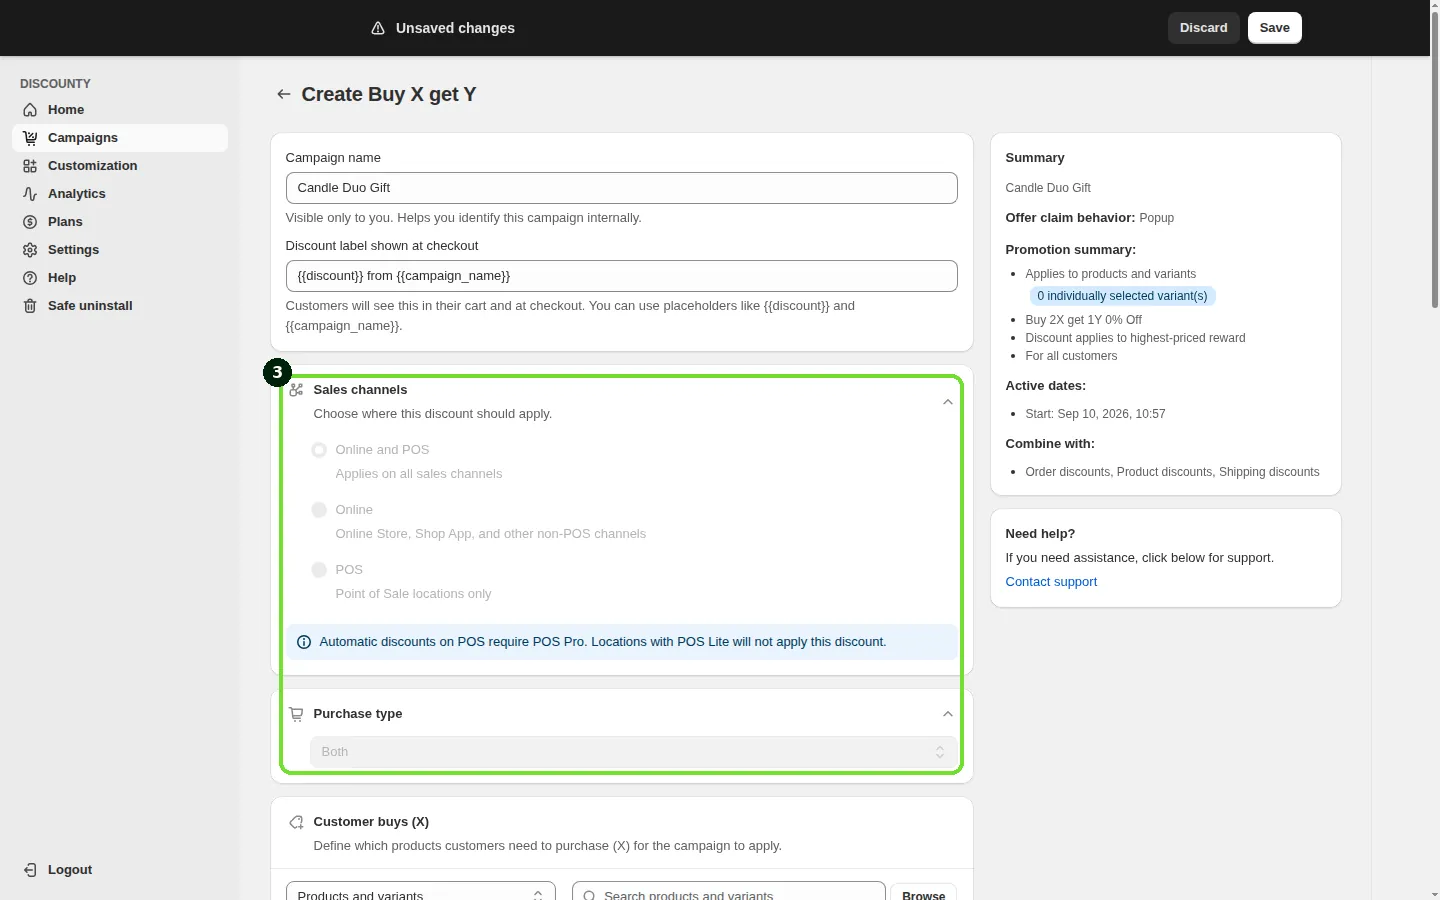Viewport: 1440px width, 900px height.
Task: Open Customization in the sidebar menu
Action: pos(120,166)
